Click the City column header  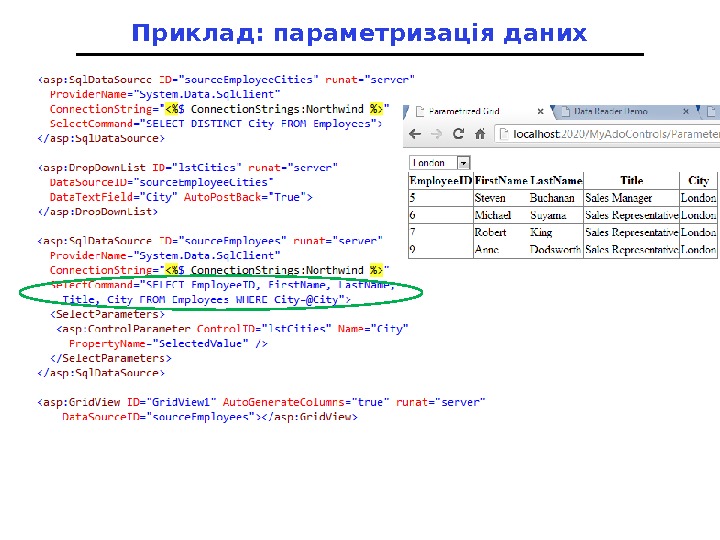698,180
